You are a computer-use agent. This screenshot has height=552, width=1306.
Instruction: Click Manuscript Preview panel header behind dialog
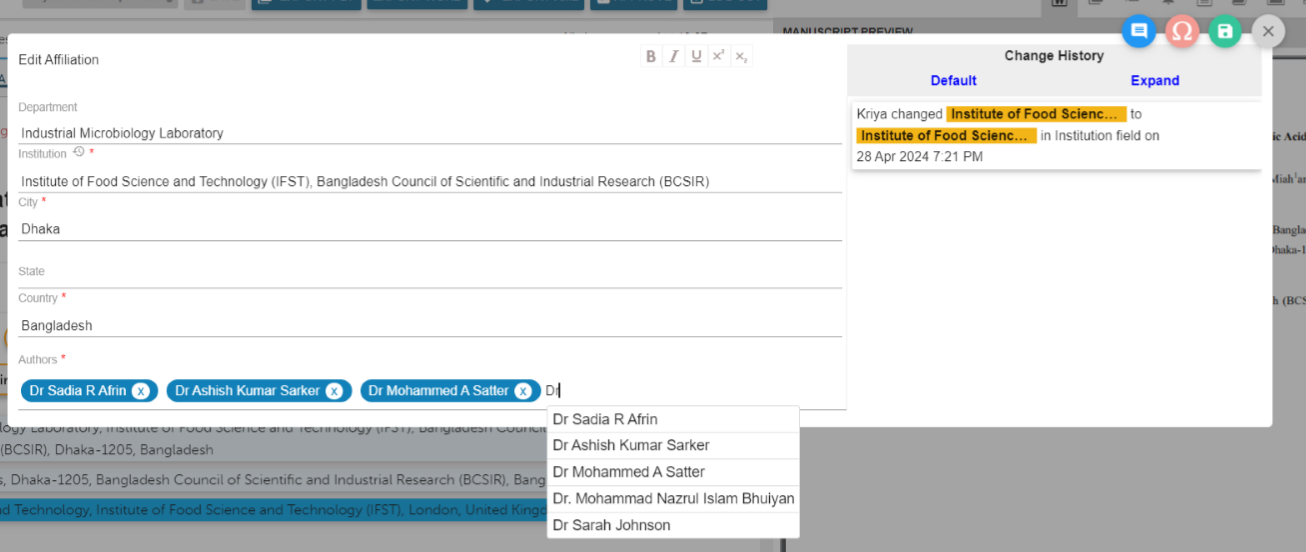click(x=846, y=31)
